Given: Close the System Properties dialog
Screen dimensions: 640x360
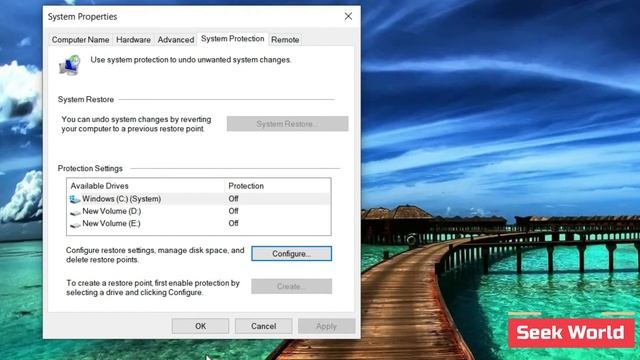Looking at the screenshot, I should tap(348, 16).
